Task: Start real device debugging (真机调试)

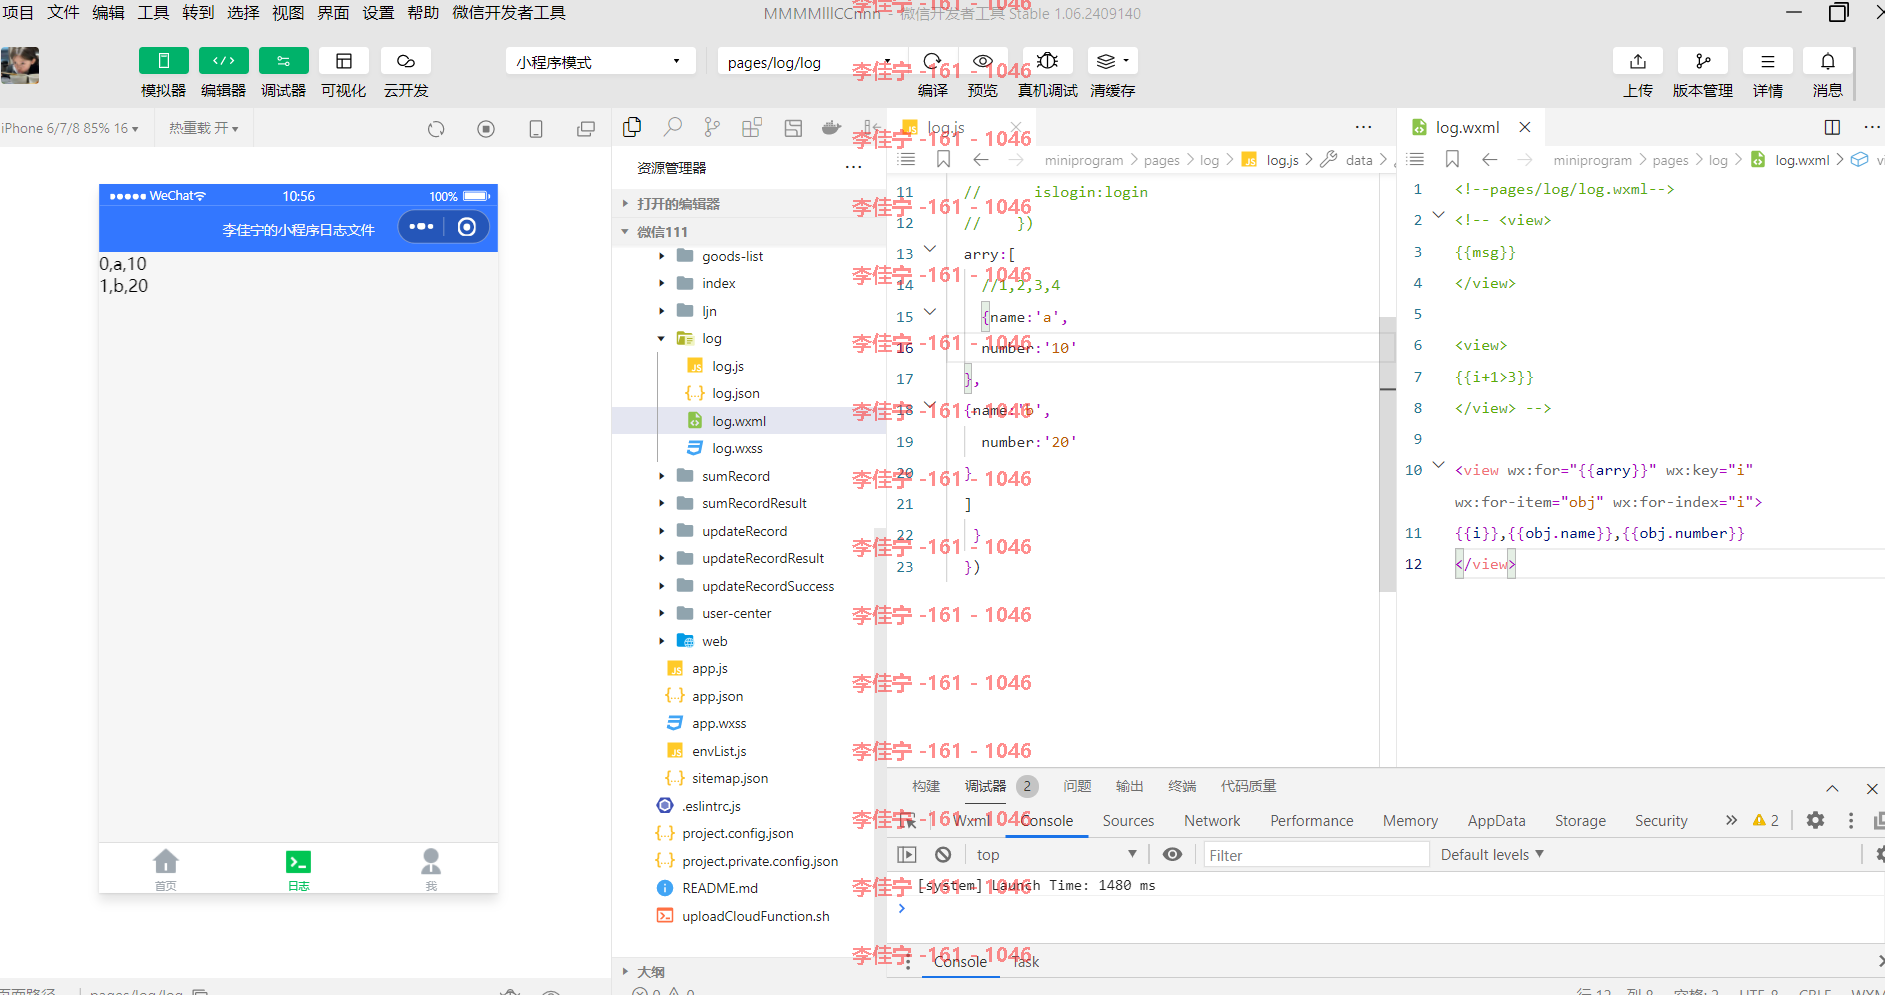Action: tap(1047, 61)
